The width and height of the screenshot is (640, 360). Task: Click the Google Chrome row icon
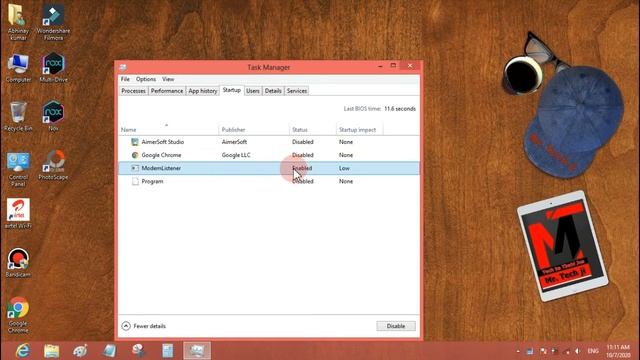(135, 155)
